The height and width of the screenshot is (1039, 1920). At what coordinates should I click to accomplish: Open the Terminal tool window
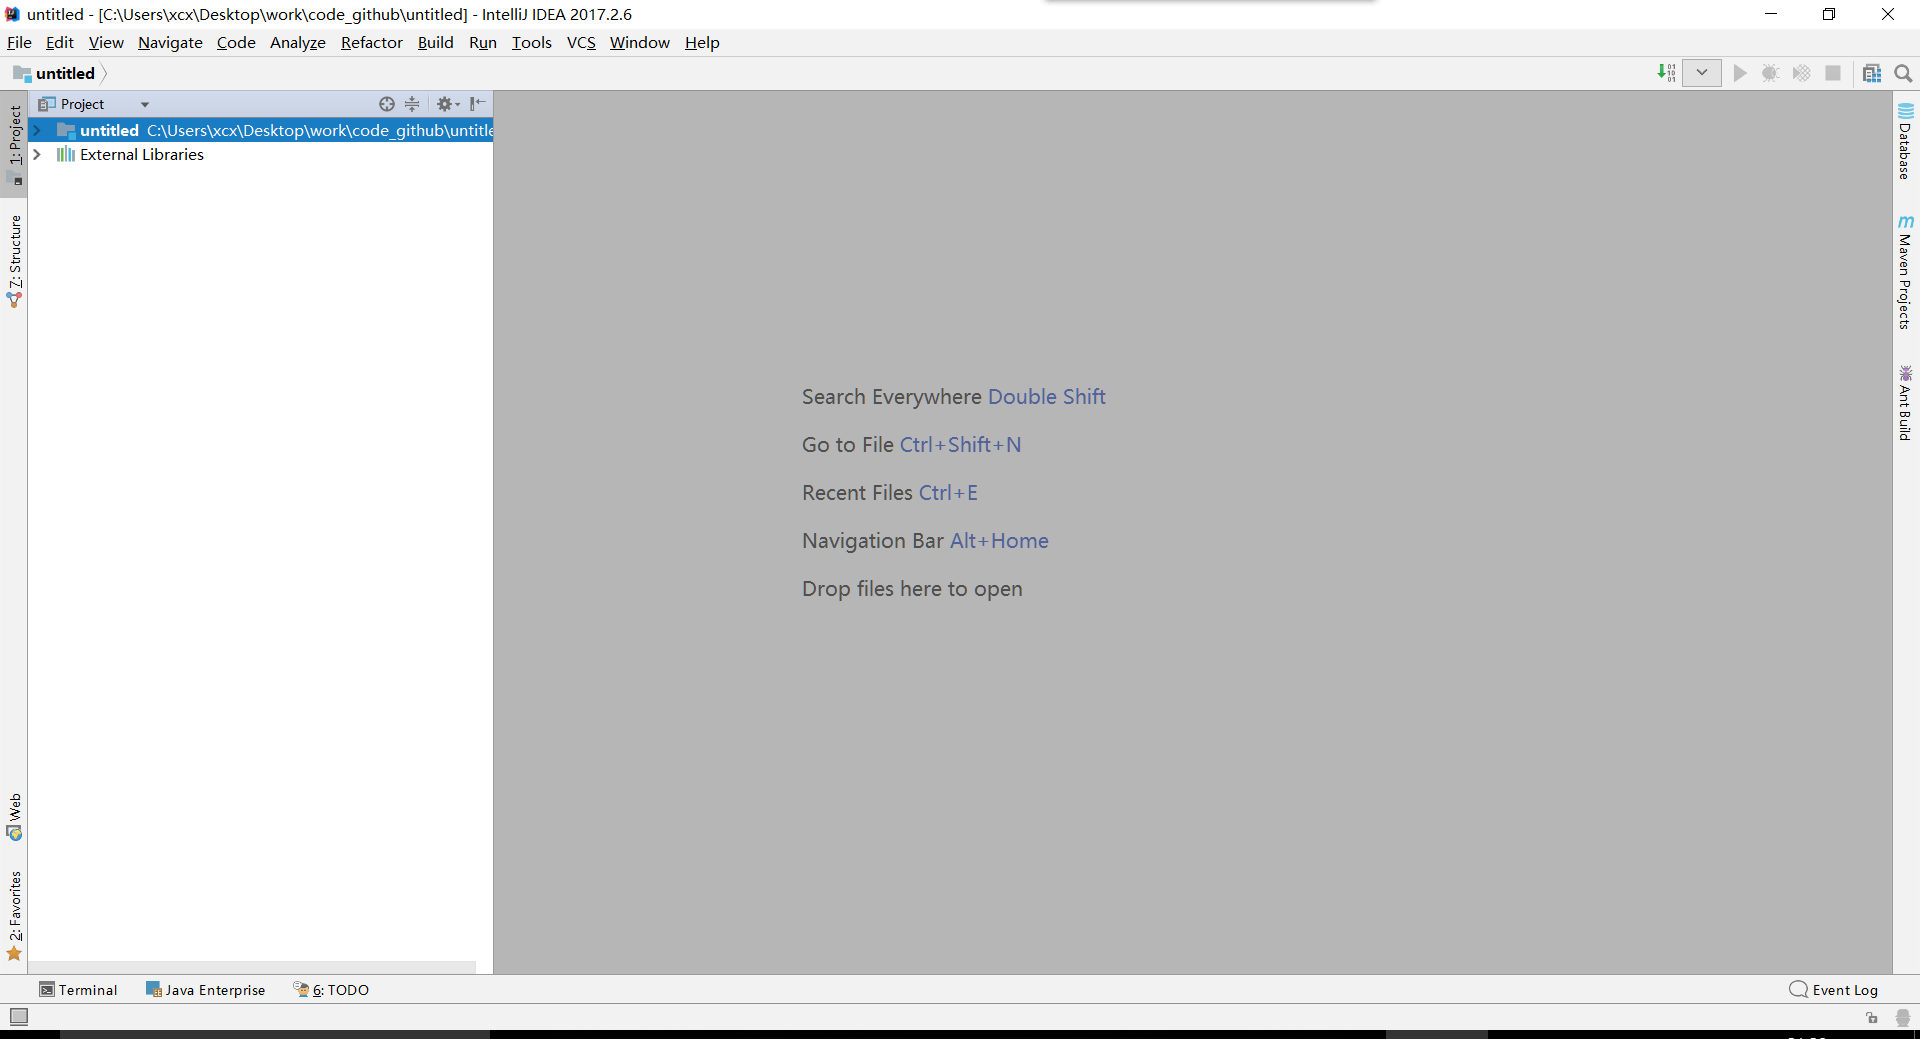78,990
